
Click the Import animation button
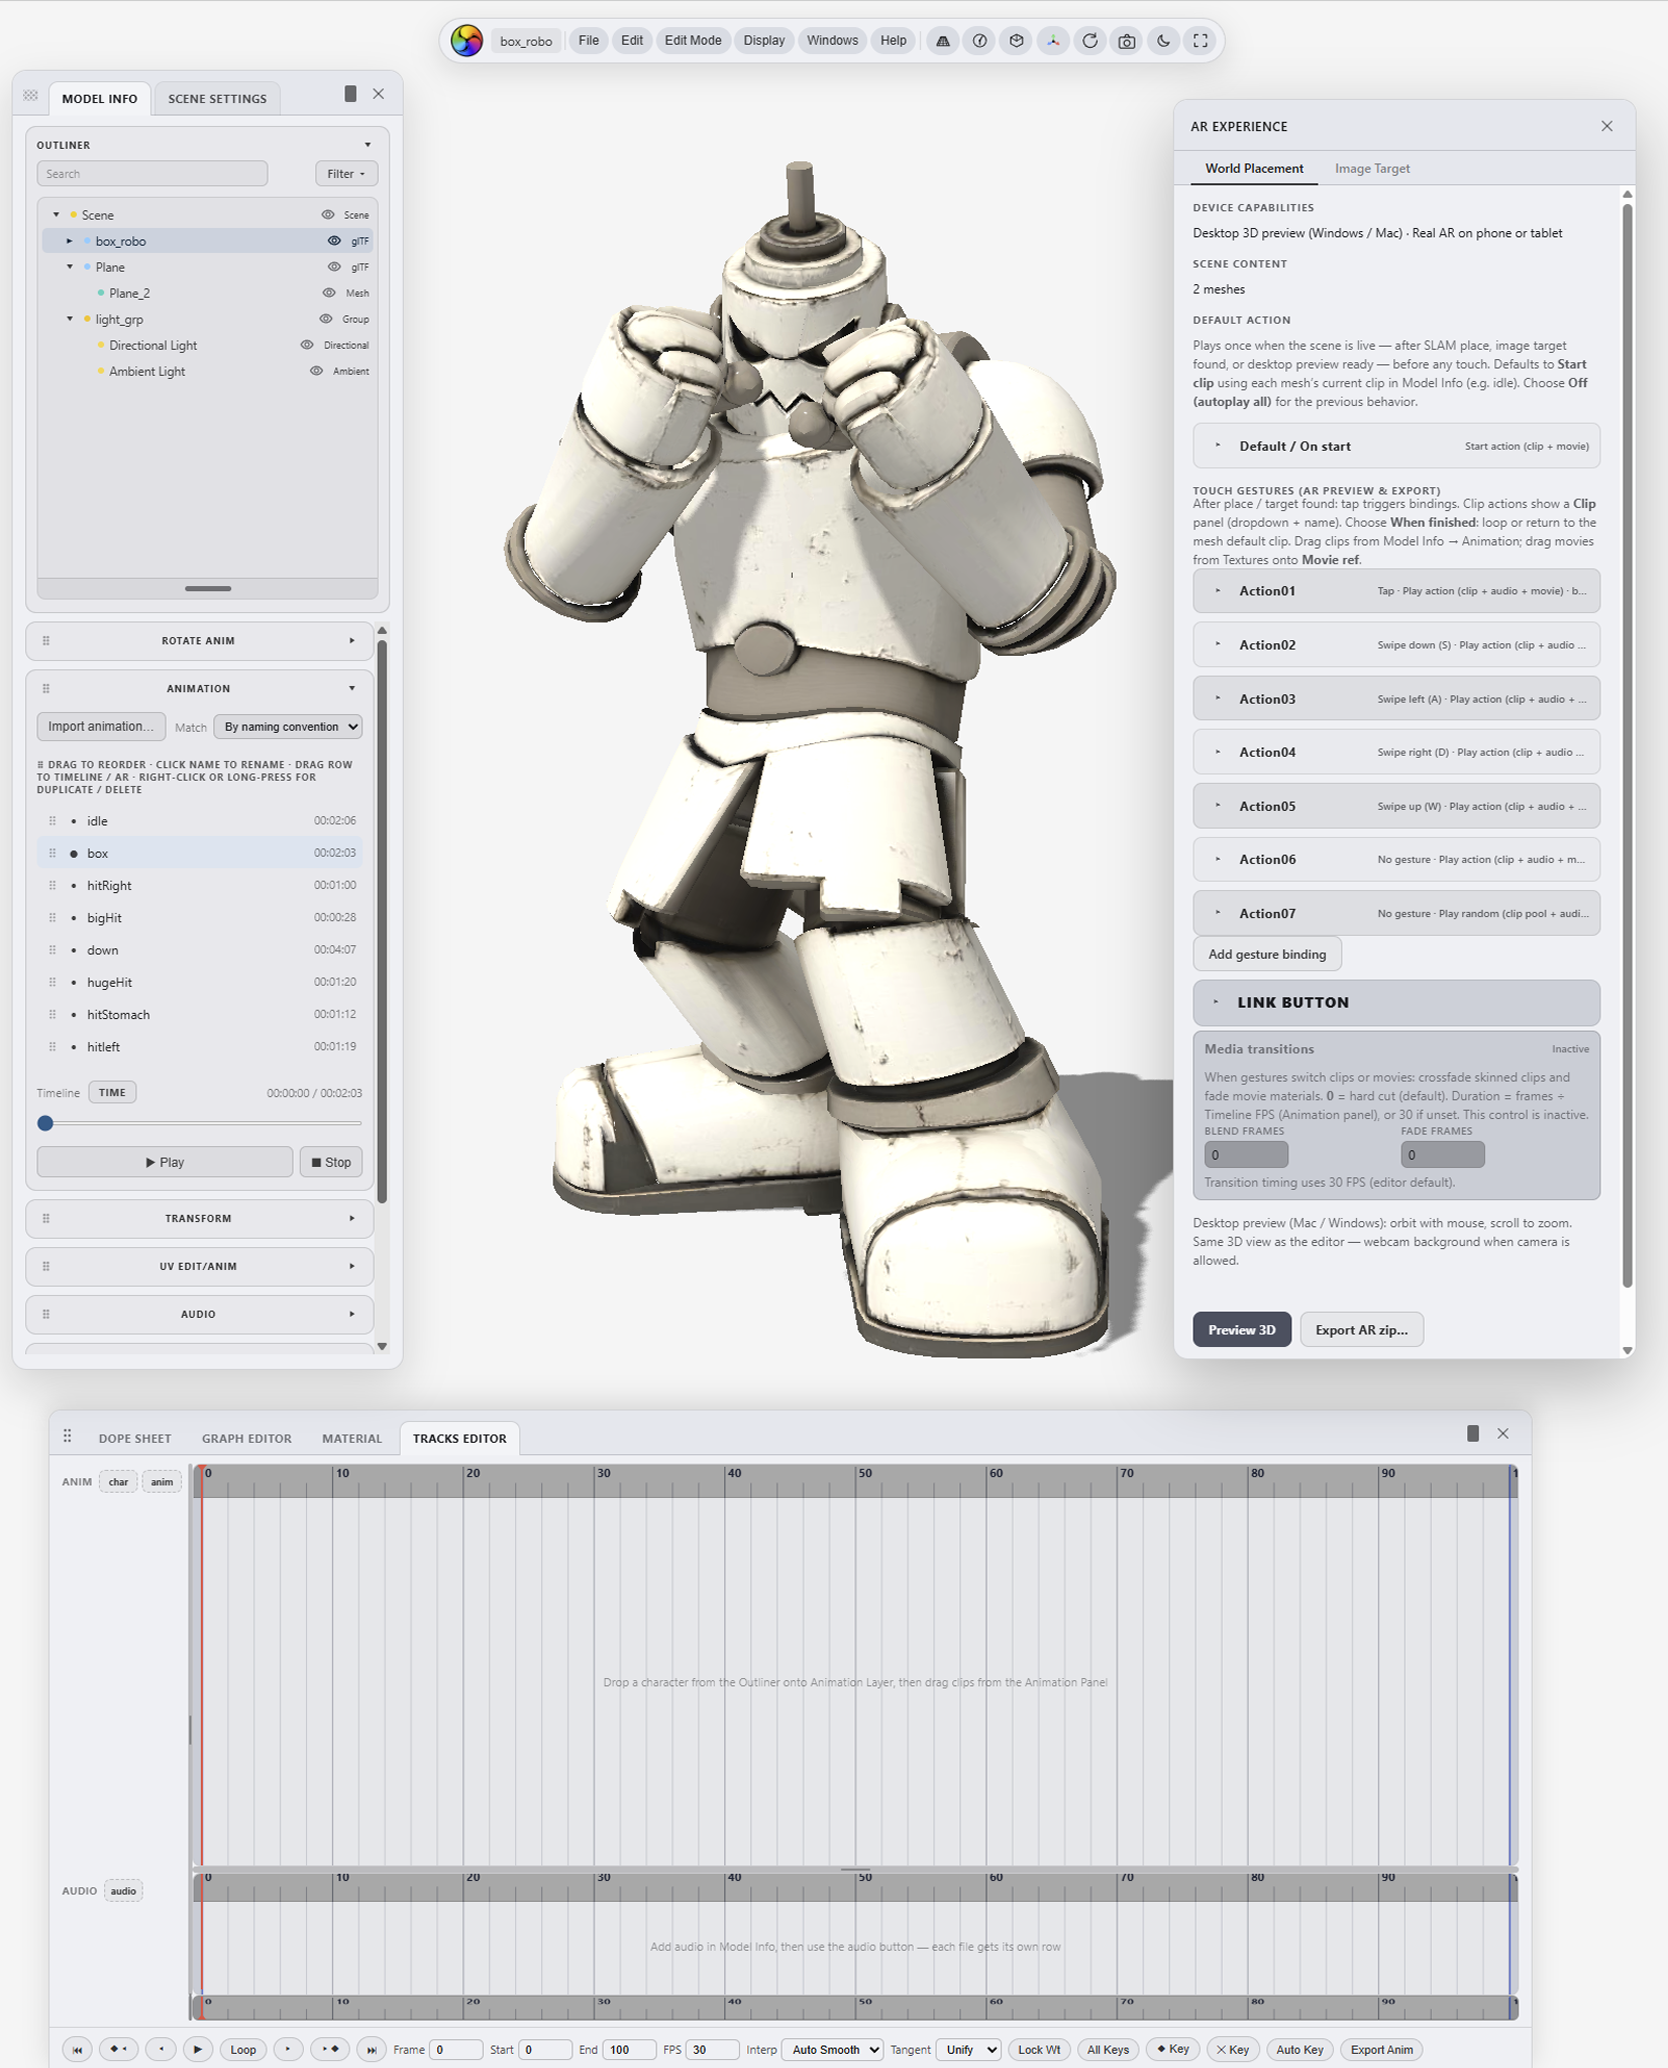(101, 727)
